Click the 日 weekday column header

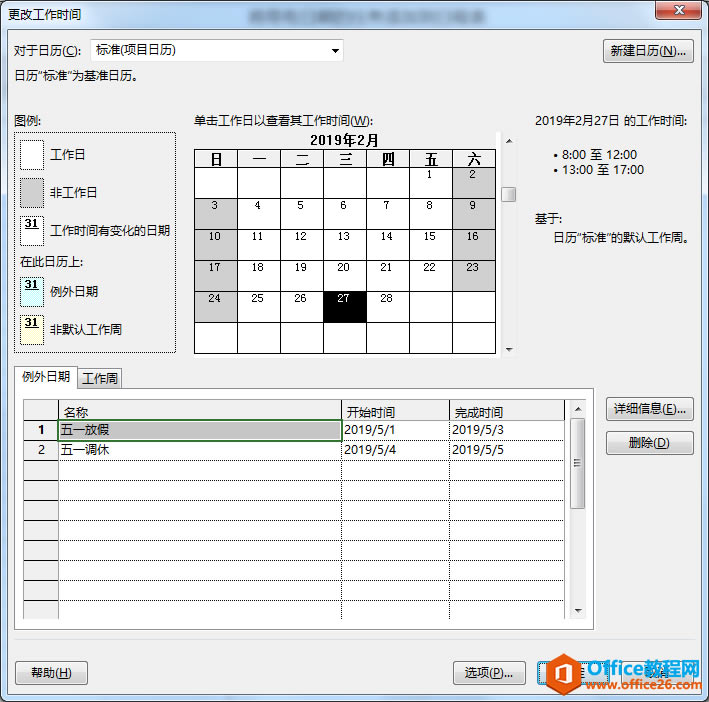tap(216, 159)
